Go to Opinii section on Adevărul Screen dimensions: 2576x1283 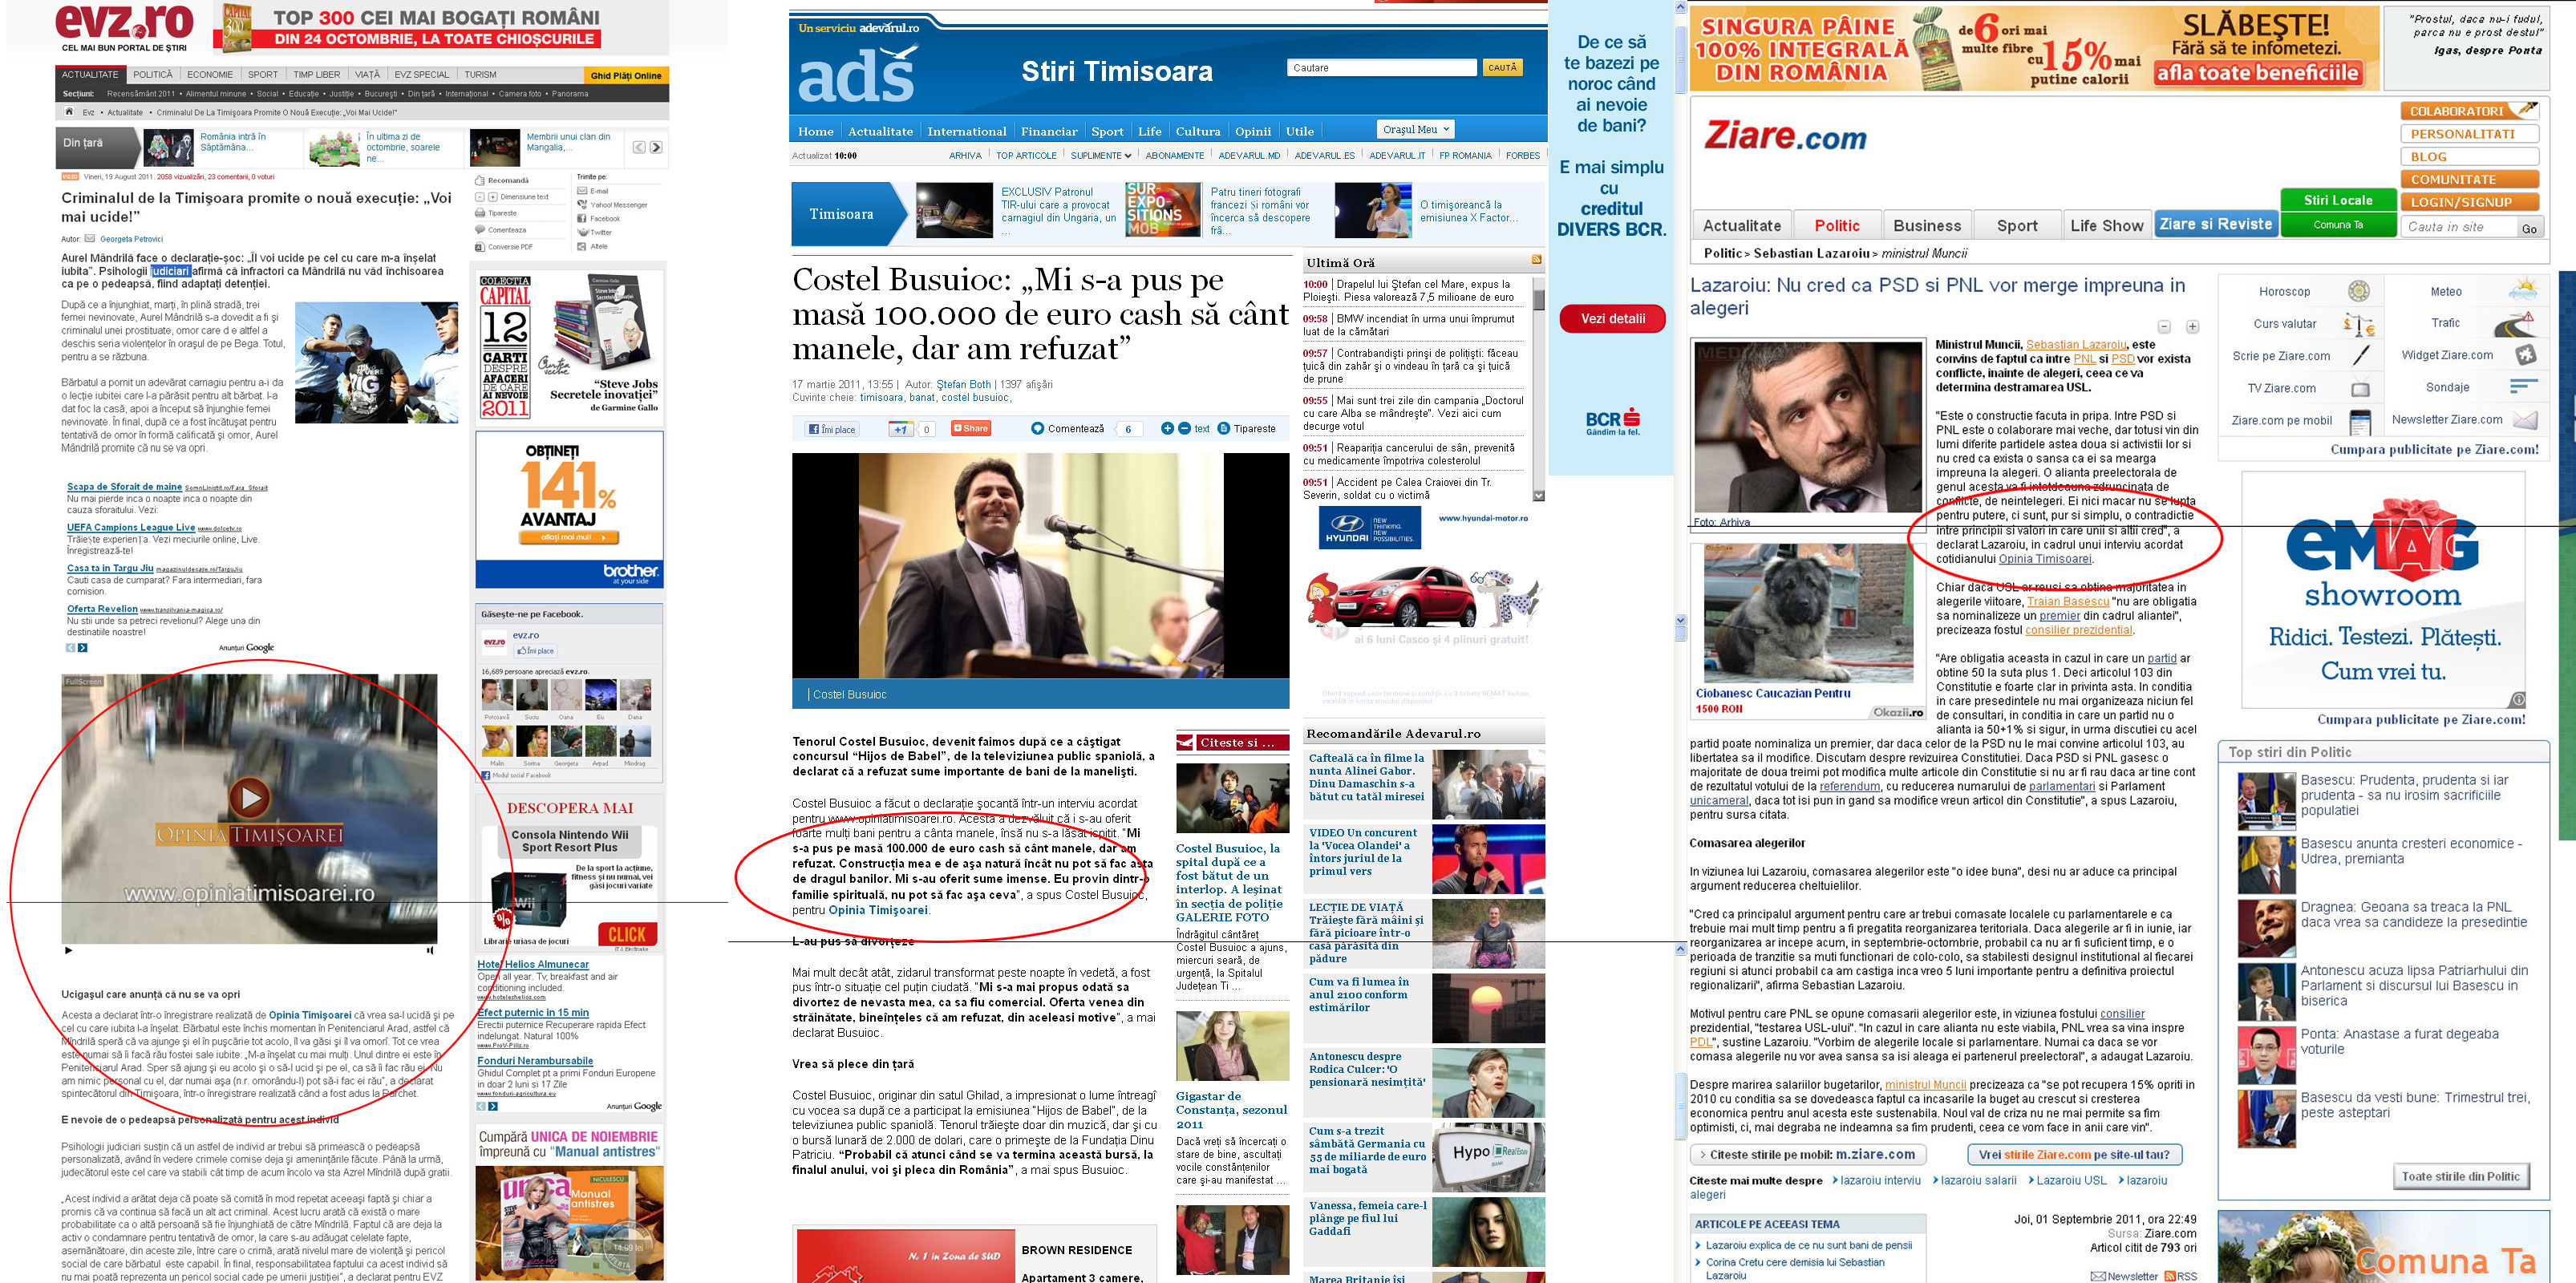1252,131
